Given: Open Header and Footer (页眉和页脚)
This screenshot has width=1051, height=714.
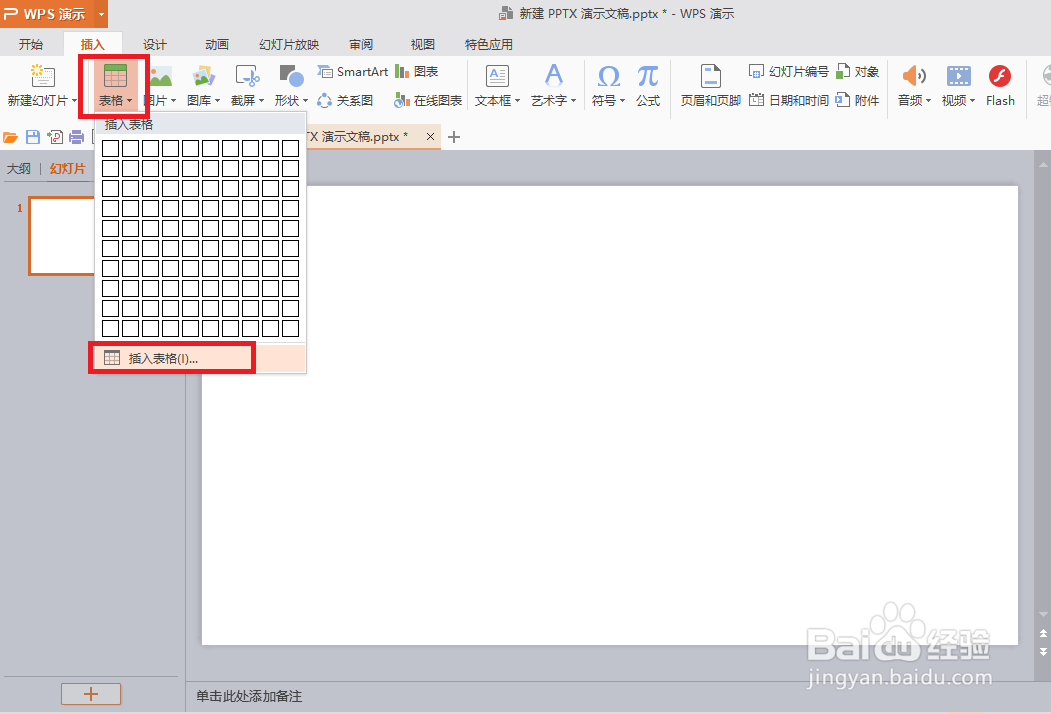Looking at the screenshot, I should point(710,85).
